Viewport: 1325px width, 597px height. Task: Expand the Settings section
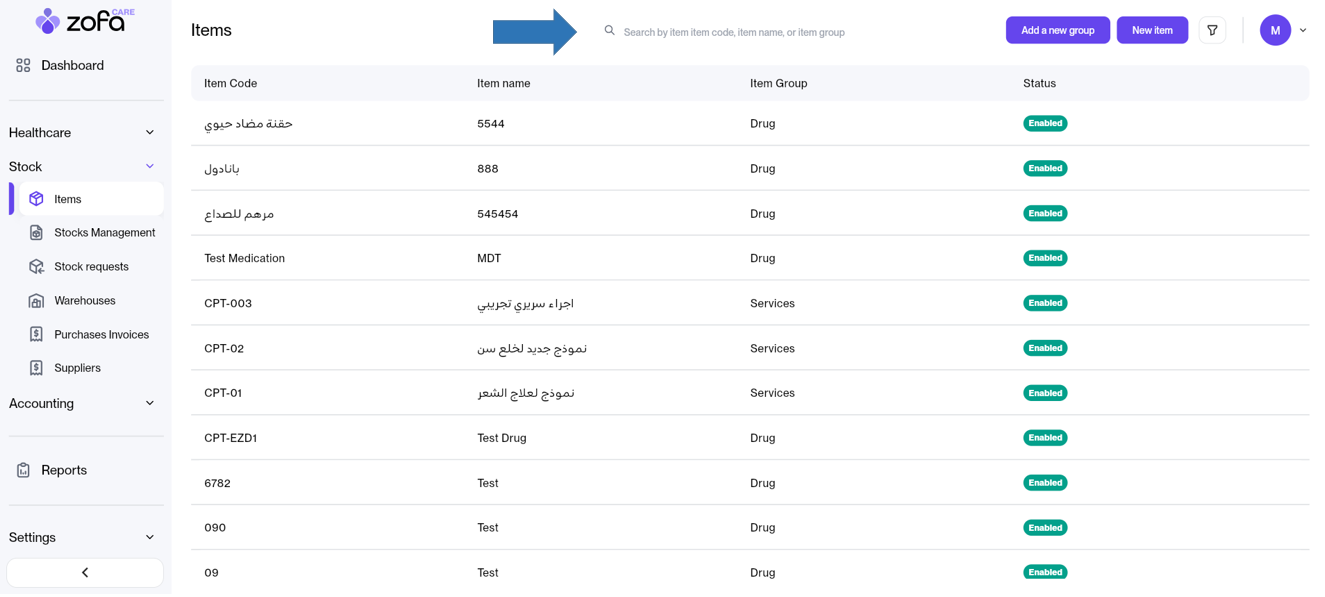click(x=85, y=538)
